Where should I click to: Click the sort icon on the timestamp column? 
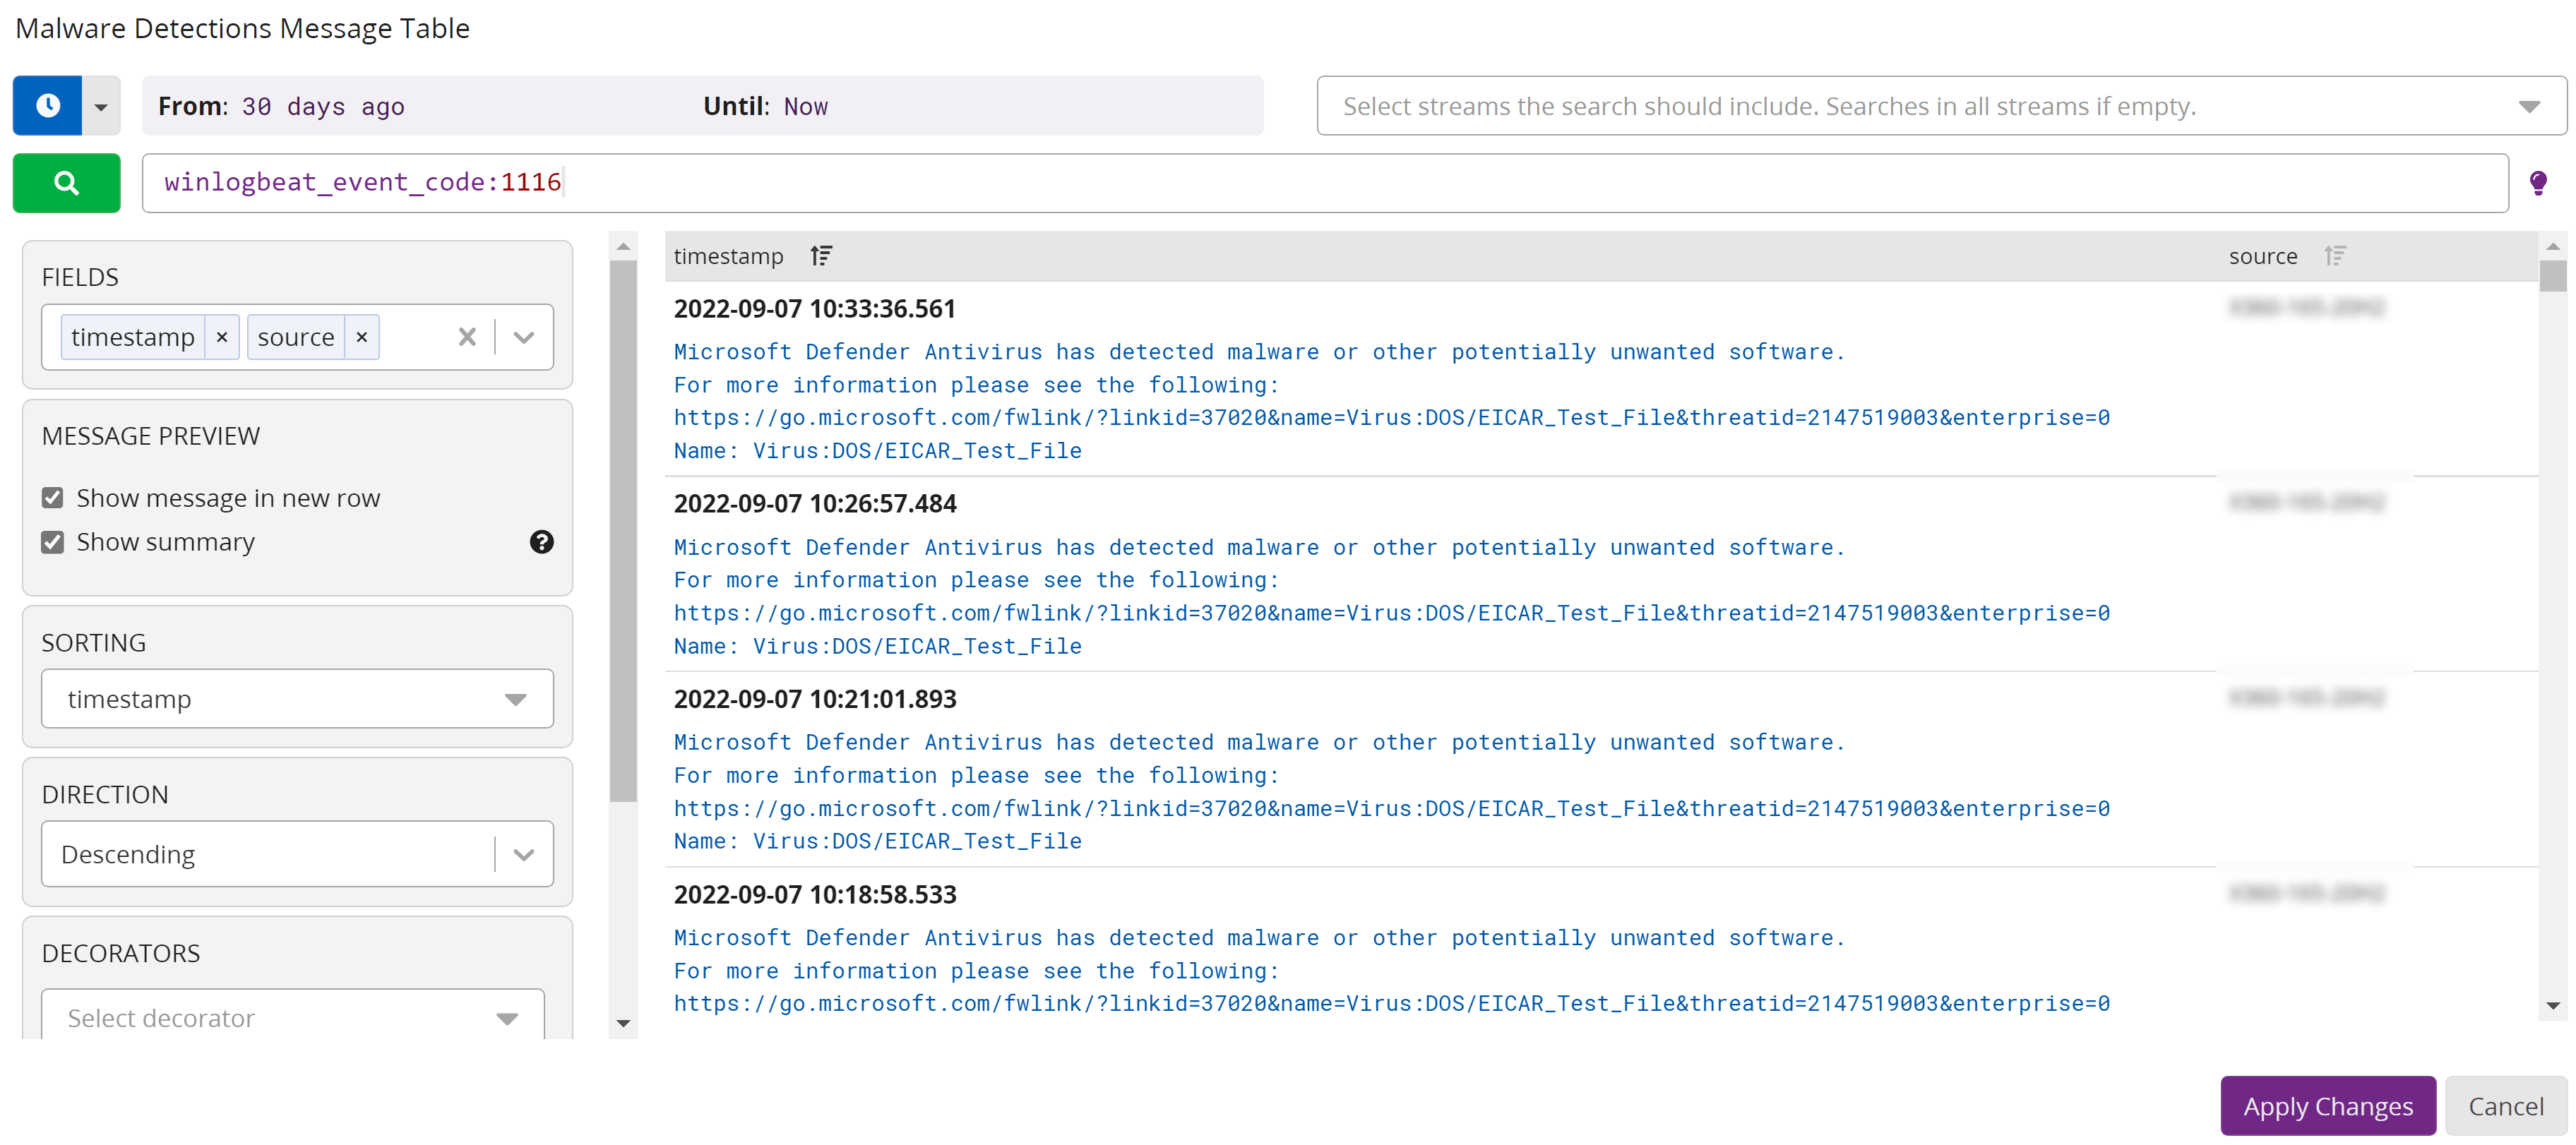point(820,255)
